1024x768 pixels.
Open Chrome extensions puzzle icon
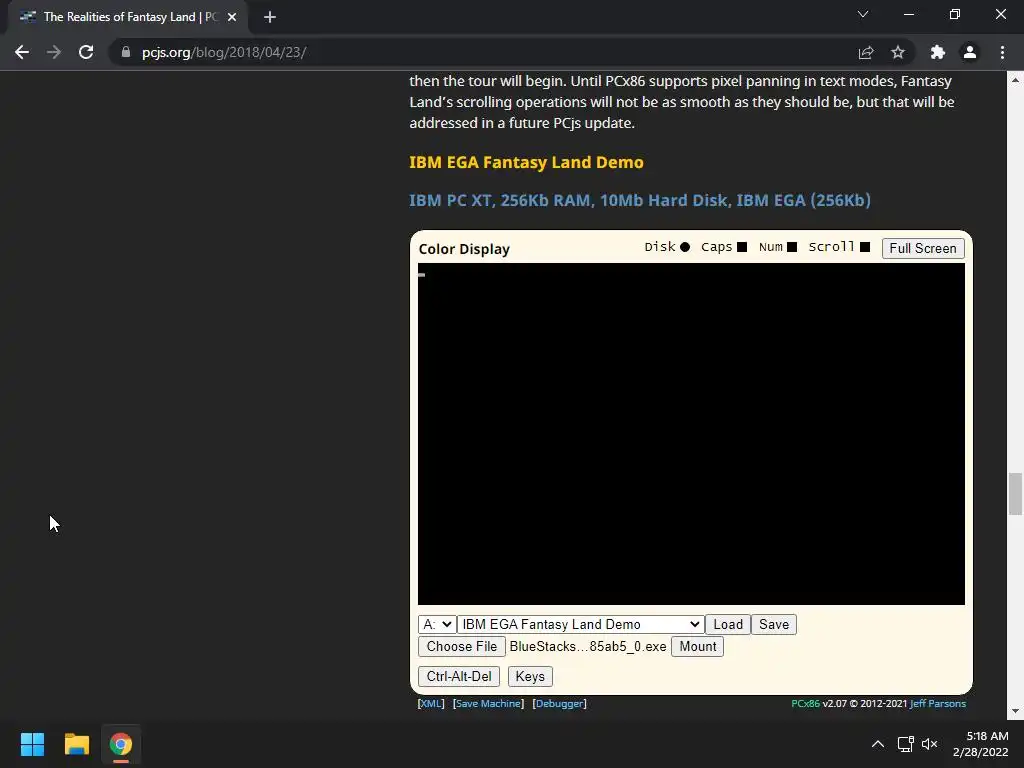(x=938, y=52)
